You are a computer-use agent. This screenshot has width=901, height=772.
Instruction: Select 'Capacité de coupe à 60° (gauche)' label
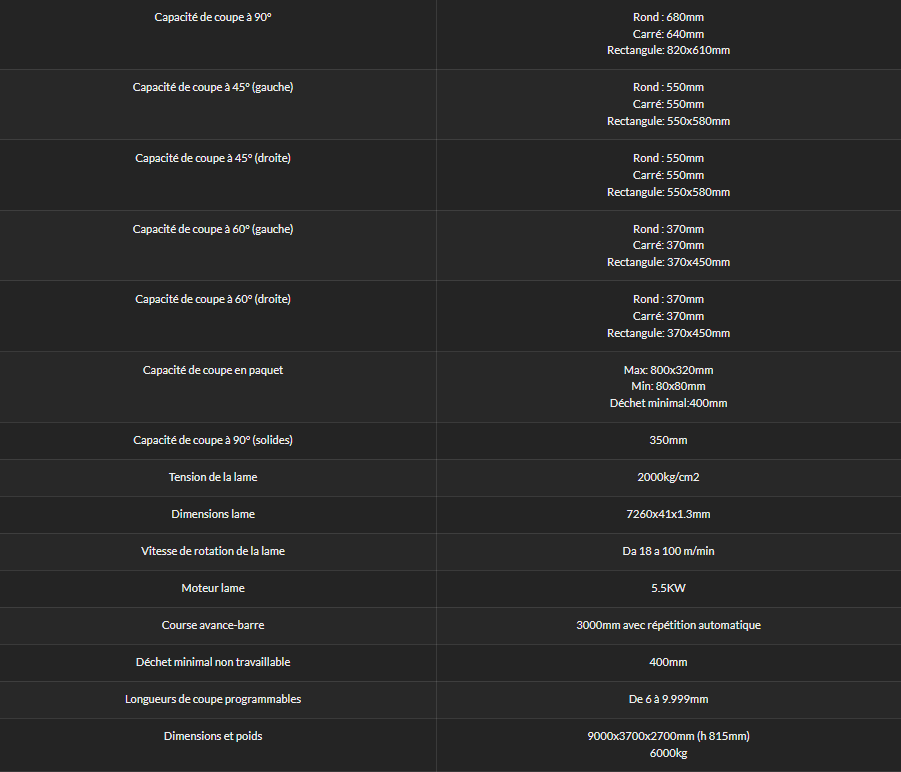(213, 229)
